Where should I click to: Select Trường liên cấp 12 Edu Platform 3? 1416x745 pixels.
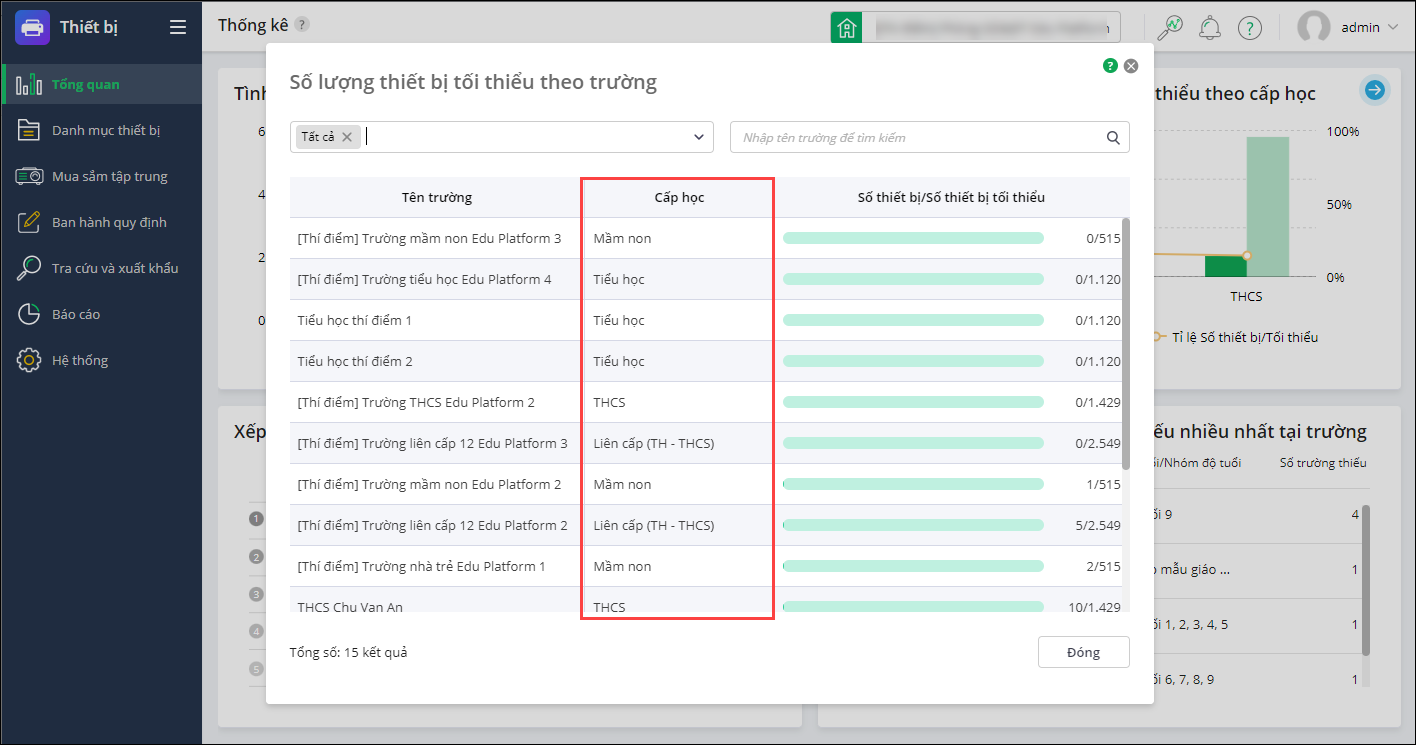coord(706,443)
